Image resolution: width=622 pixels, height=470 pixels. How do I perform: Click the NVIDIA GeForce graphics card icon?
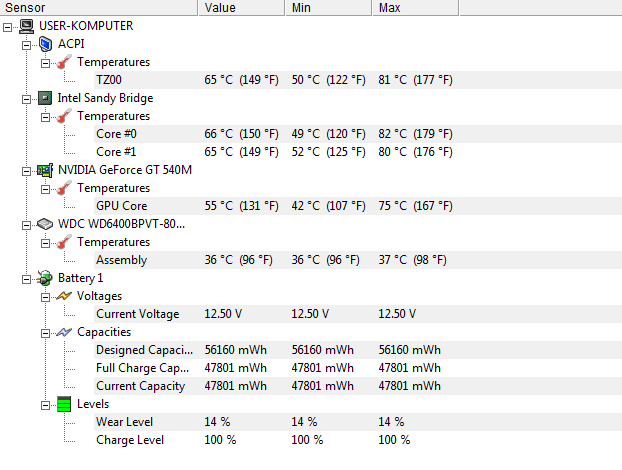coord(45,170)
